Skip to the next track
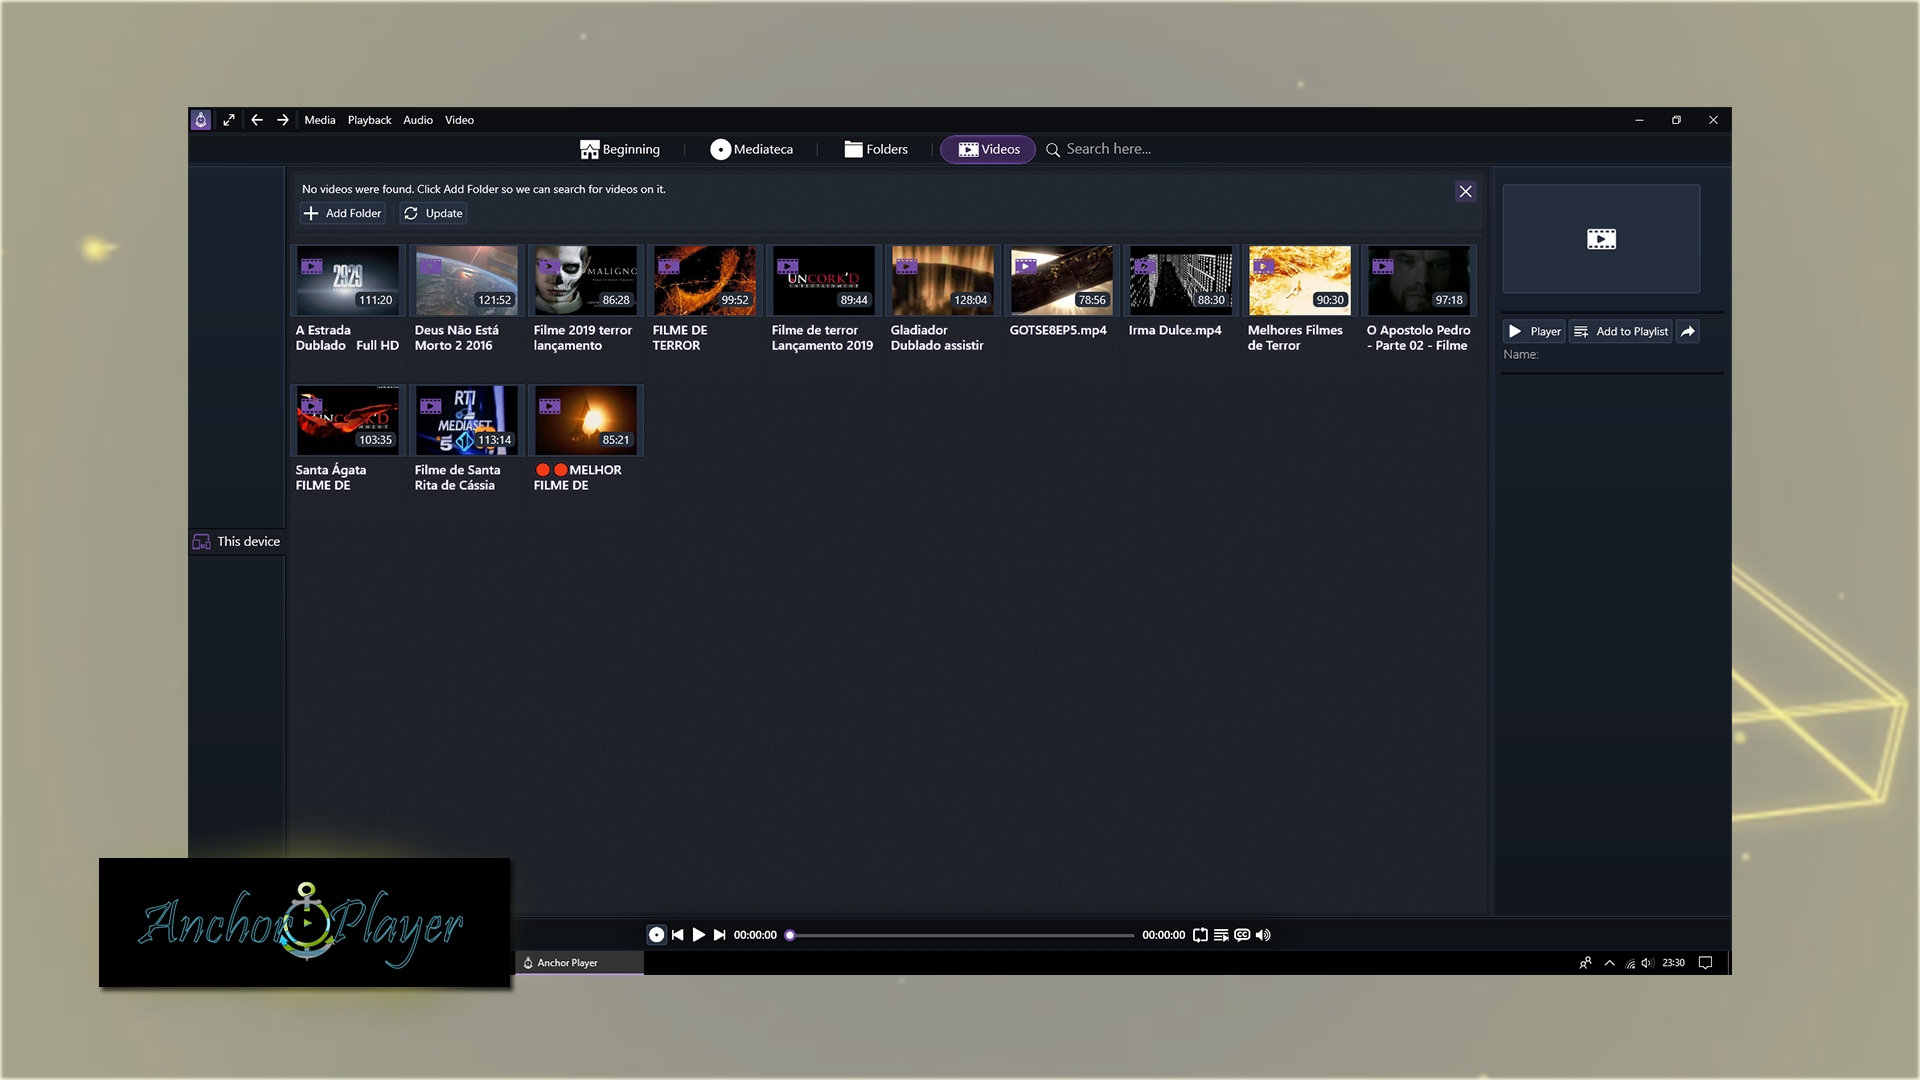The width and height of the screenshot is (1920, 1080). pos(719,935)
